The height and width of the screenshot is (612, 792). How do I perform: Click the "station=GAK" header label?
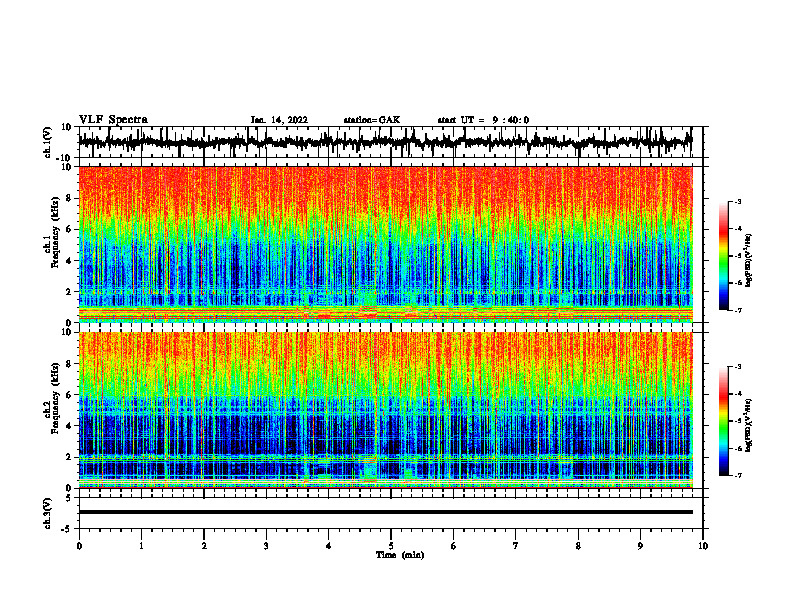coord(372,120)
